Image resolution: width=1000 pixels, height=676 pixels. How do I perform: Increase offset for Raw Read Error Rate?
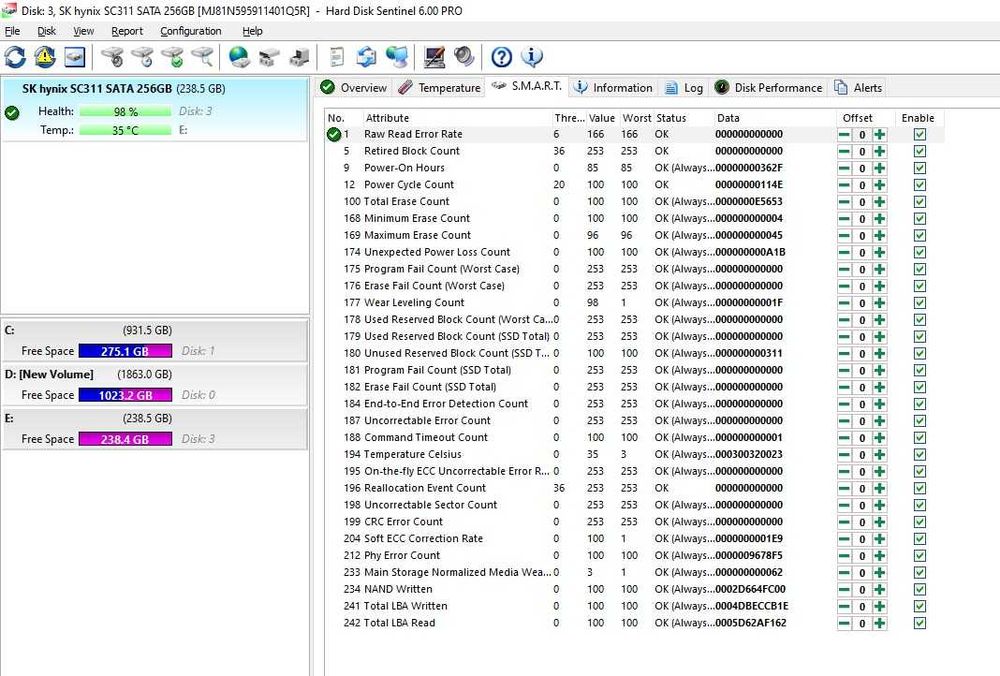879,135
